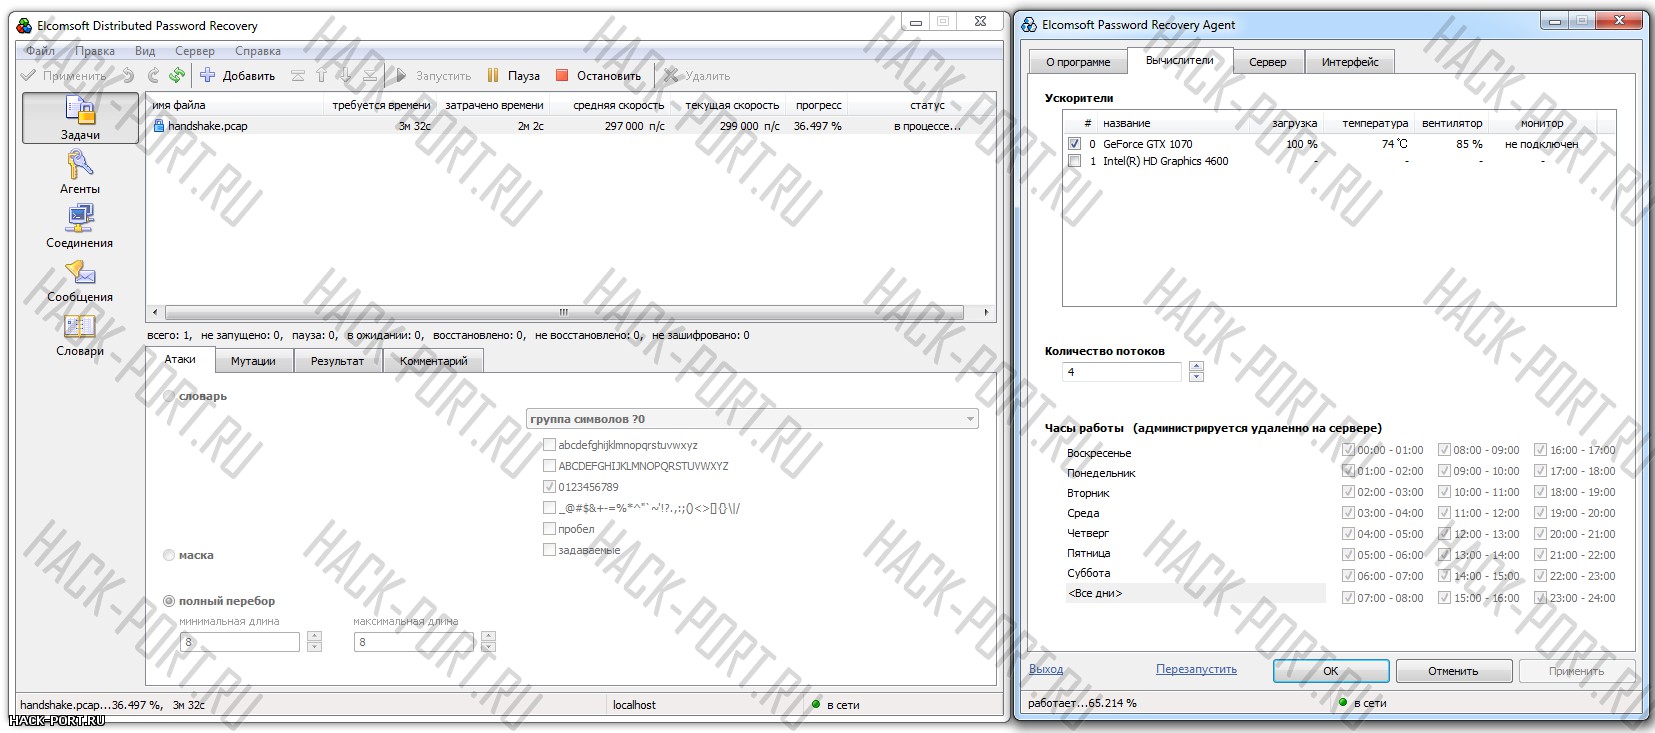Toggle the uppercase ABCDEFGHIJKLMNOPQRSTUVWXYZ charset checkbox

[549, 466]
